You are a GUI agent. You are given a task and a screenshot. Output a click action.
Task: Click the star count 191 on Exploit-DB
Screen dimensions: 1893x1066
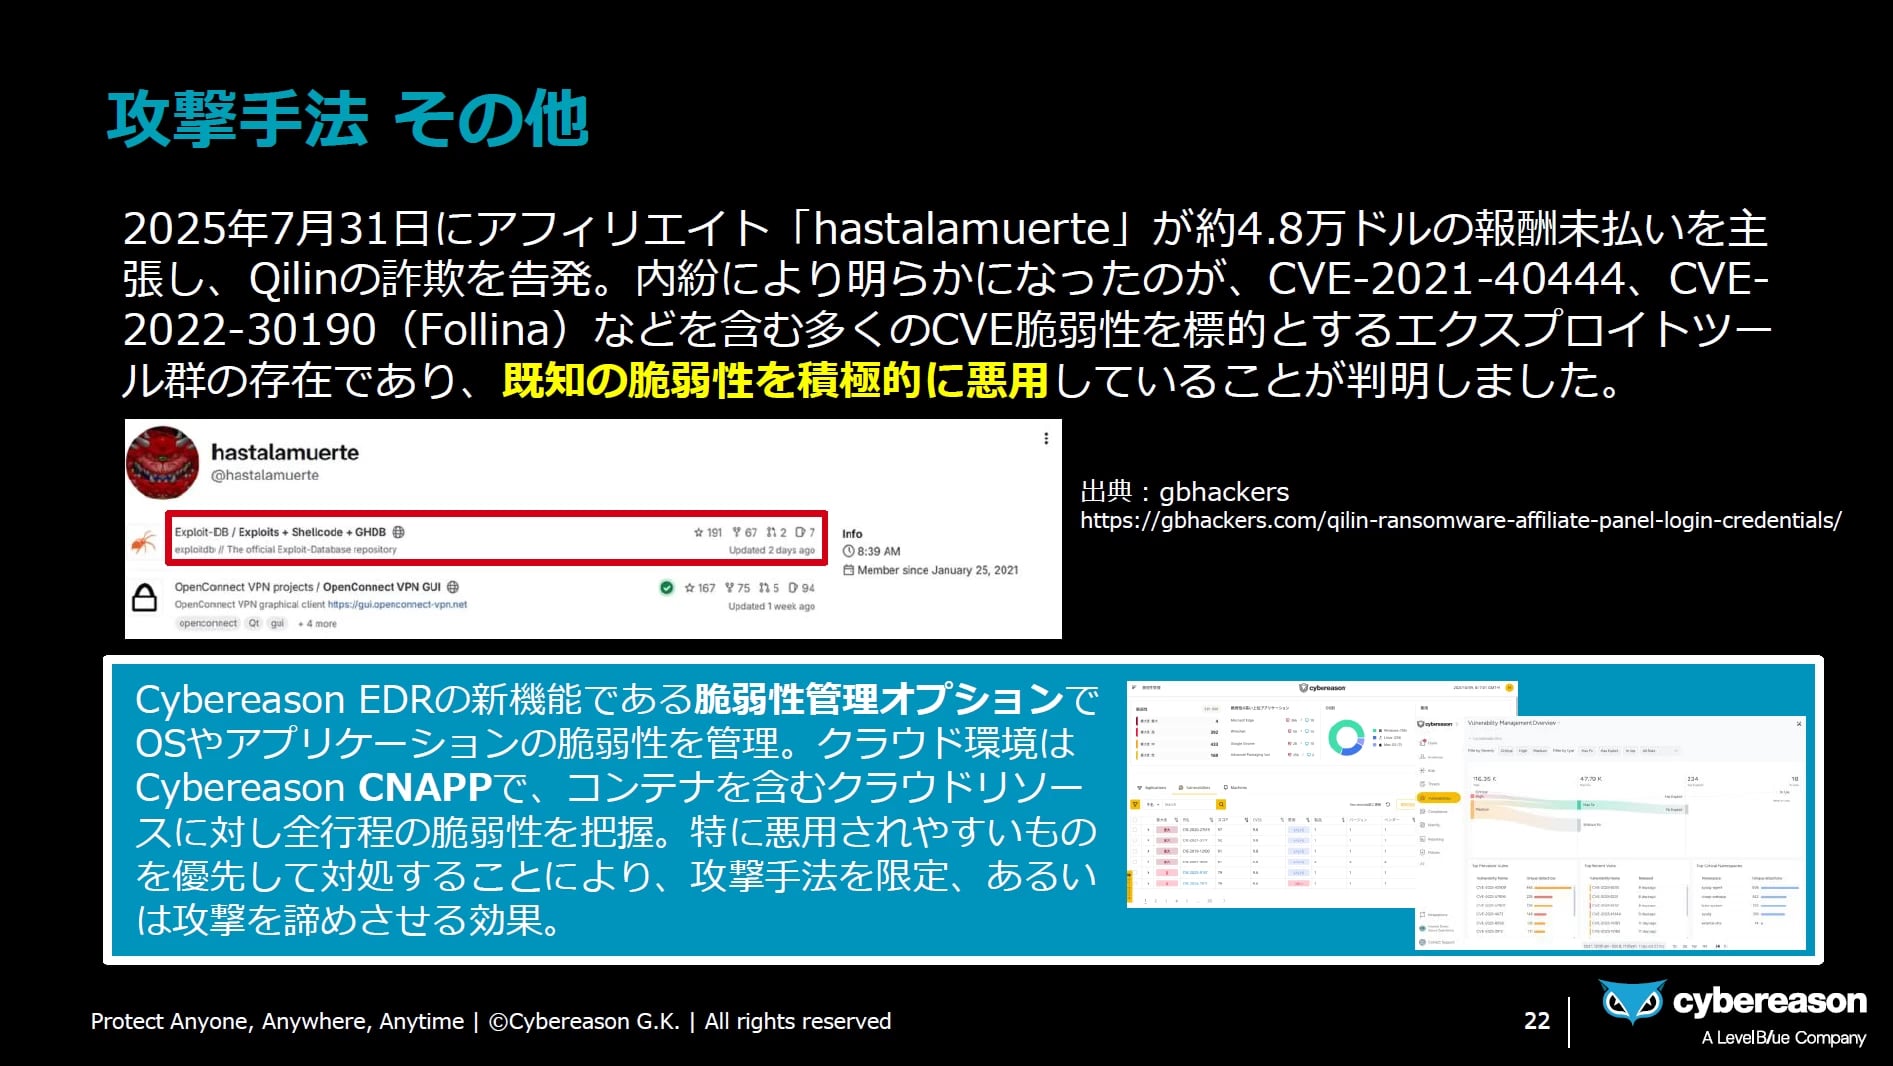click(x=708, y=533)
